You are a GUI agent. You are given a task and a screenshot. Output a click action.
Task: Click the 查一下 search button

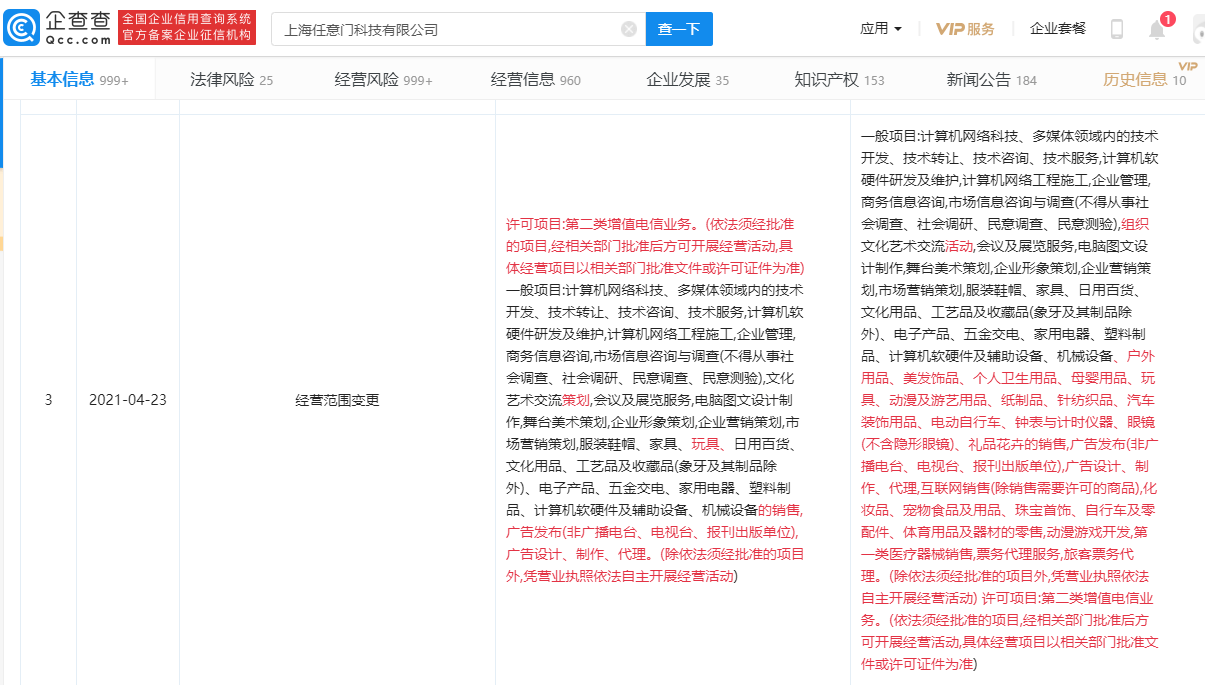(x=679, y=29)
